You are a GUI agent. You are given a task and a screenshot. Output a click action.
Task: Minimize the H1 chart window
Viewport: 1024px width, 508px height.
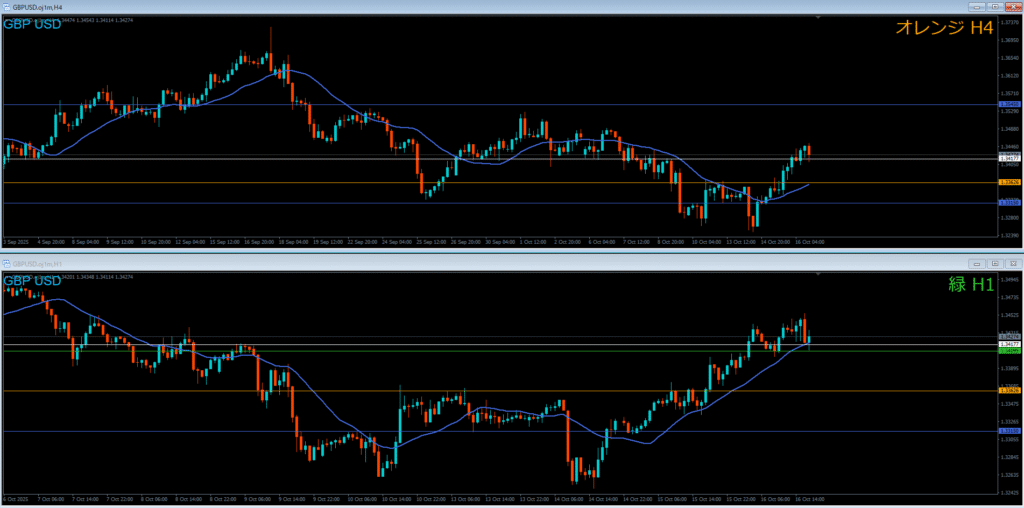[978, 264]
